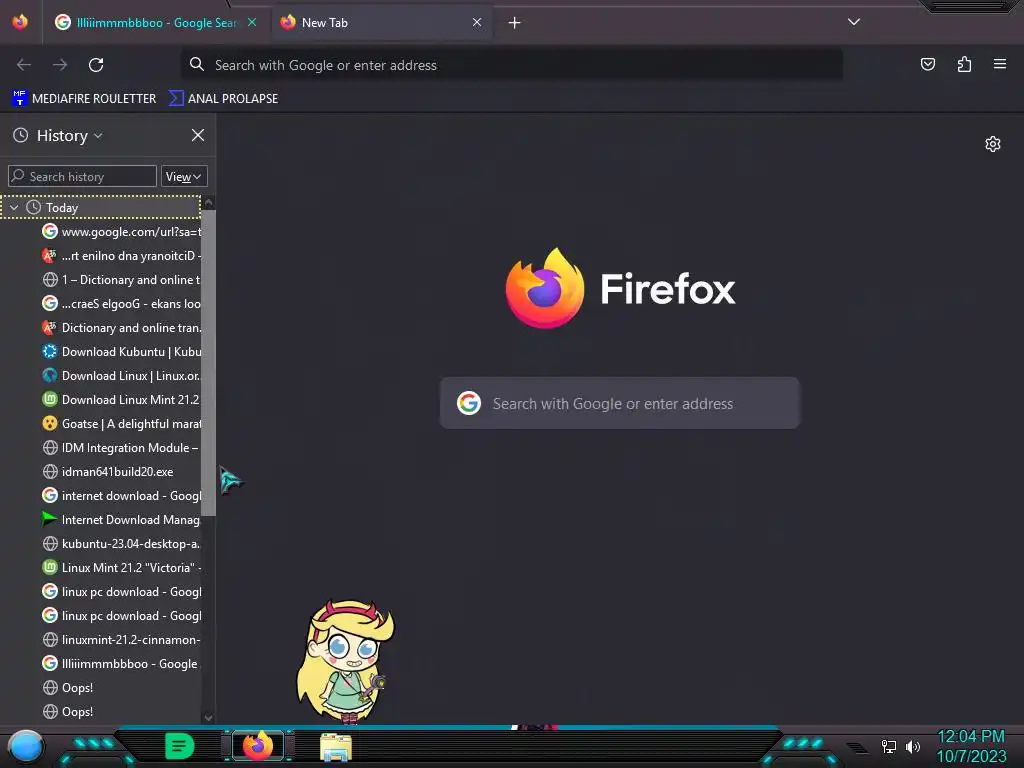Click the Linux Mint 21.2 download favicon

tap(50, 400)
